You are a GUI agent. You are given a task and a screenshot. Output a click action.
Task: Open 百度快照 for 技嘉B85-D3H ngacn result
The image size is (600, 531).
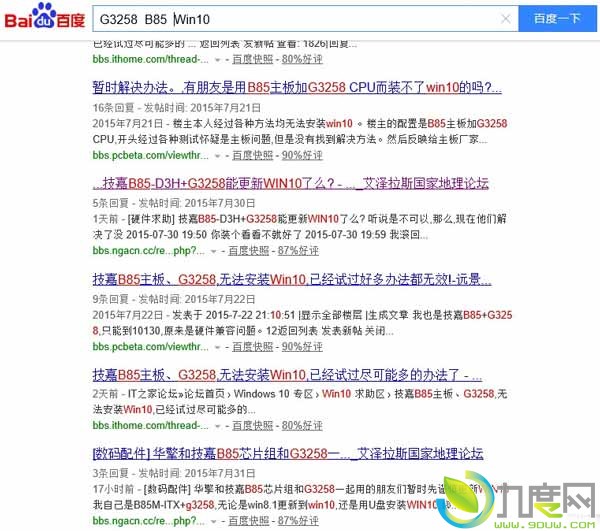click(x=249, y=251)
